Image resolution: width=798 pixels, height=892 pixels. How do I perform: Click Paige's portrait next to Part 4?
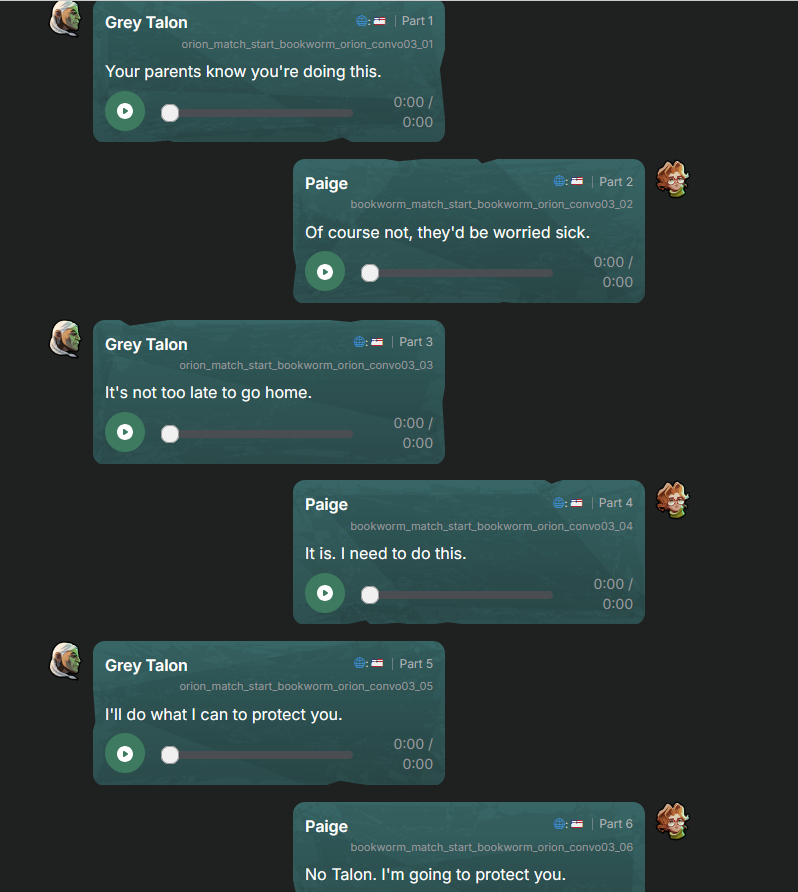point(673,500)
